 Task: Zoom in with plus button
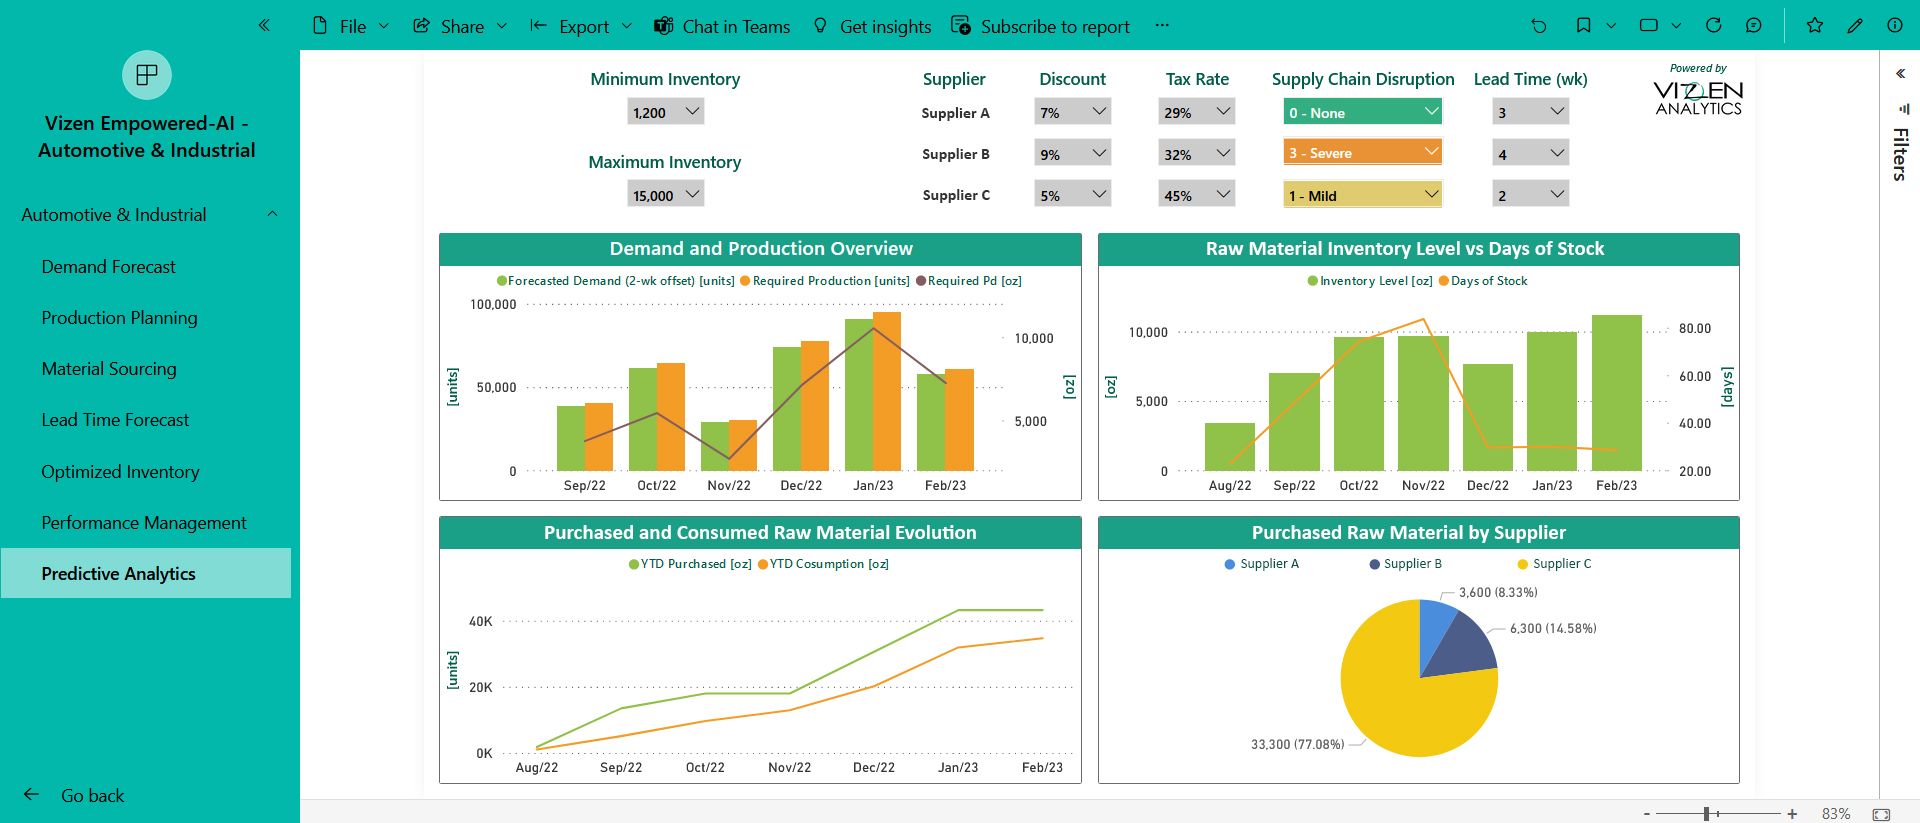[x=1793, y=815]
